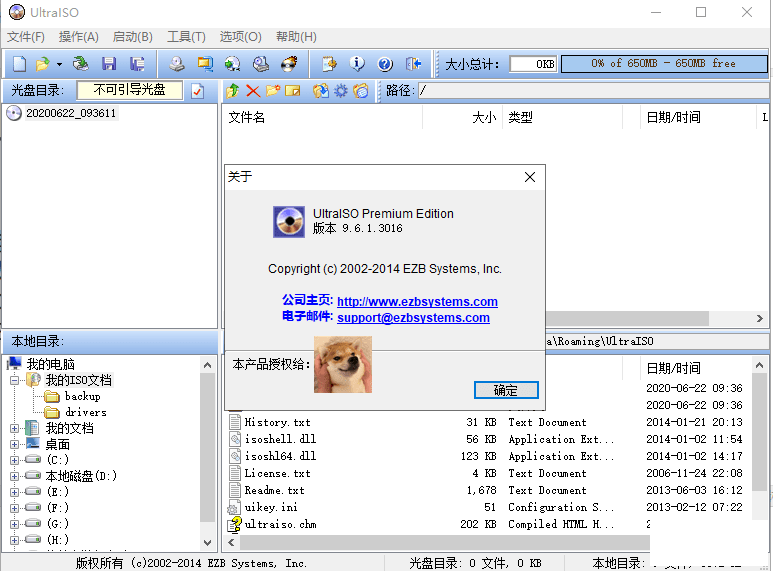Close the 关于 dialog with X
The image size is (773, 571).
tap(530, 177)
